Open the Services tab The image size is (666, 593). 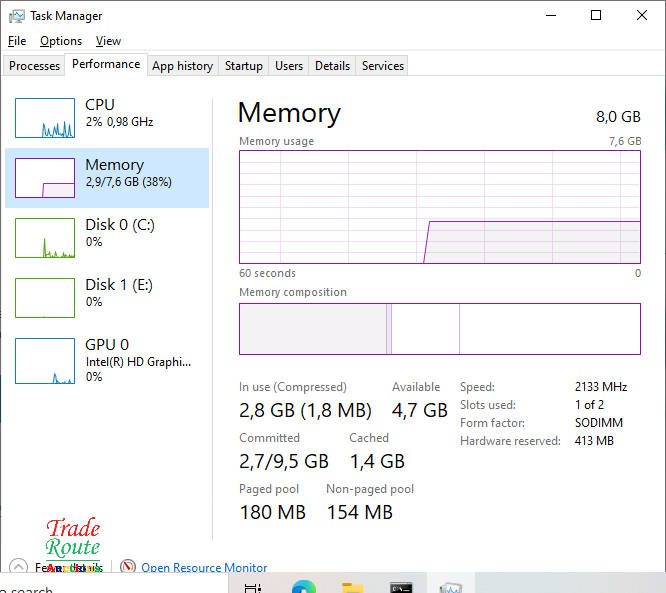383,66
